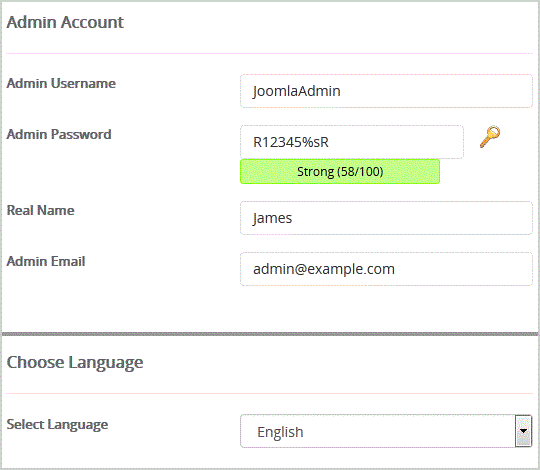This screenshot has width=540, height=470.
Task: Open the Select Language dropdown
Action: pos(386,431)
